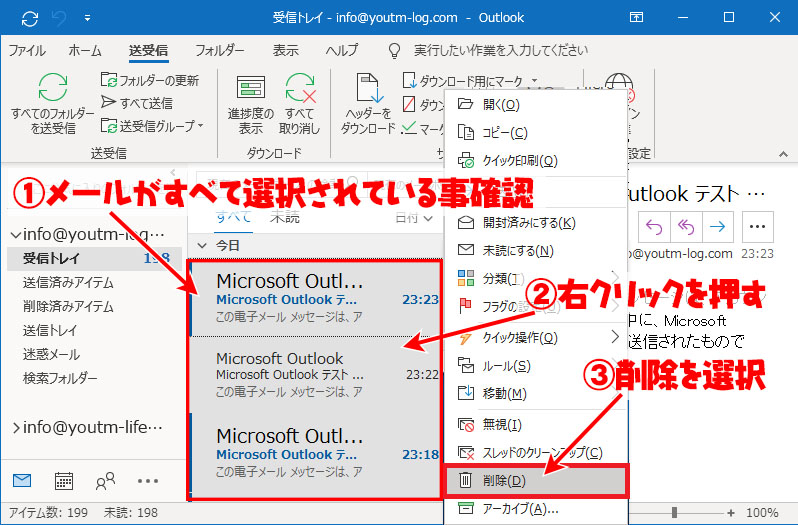The height and width of the screenshot is (525, 798).
Task: Choose ルール(S) in context menu
Action: tap(535, 366)
